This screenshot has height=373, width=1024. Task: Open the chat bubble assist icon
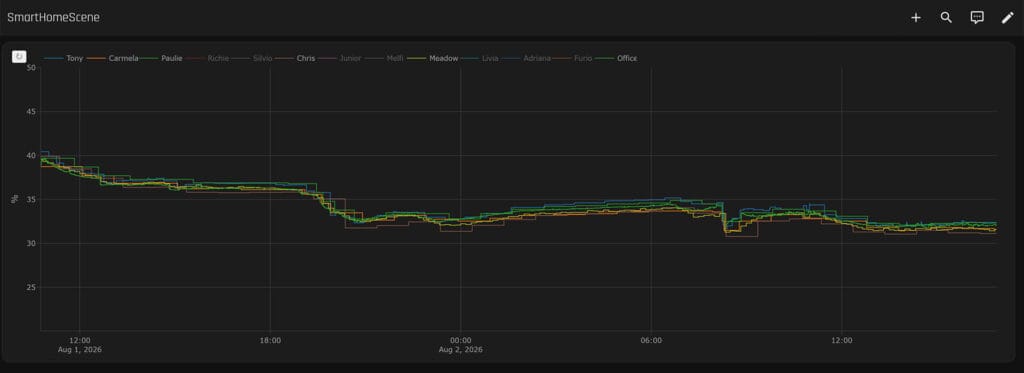coord(977,18)
